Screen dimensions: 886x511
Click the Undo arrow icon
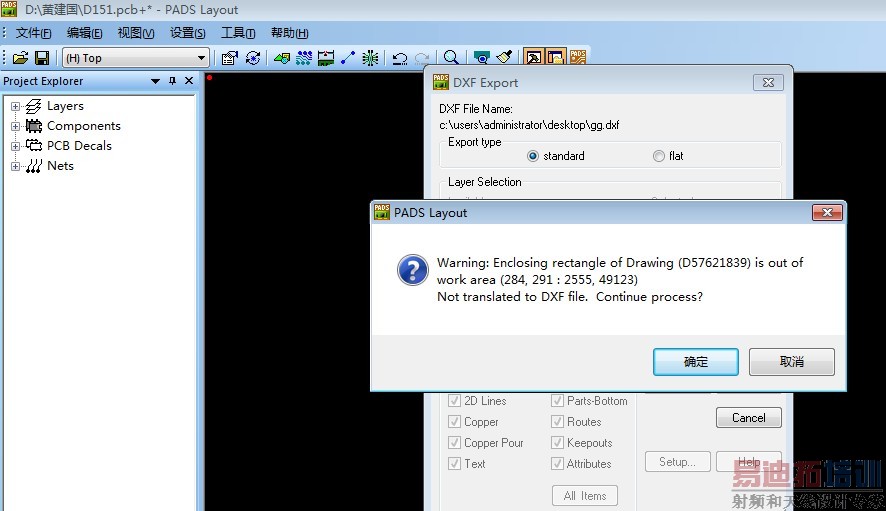click(x=400, y=58)
